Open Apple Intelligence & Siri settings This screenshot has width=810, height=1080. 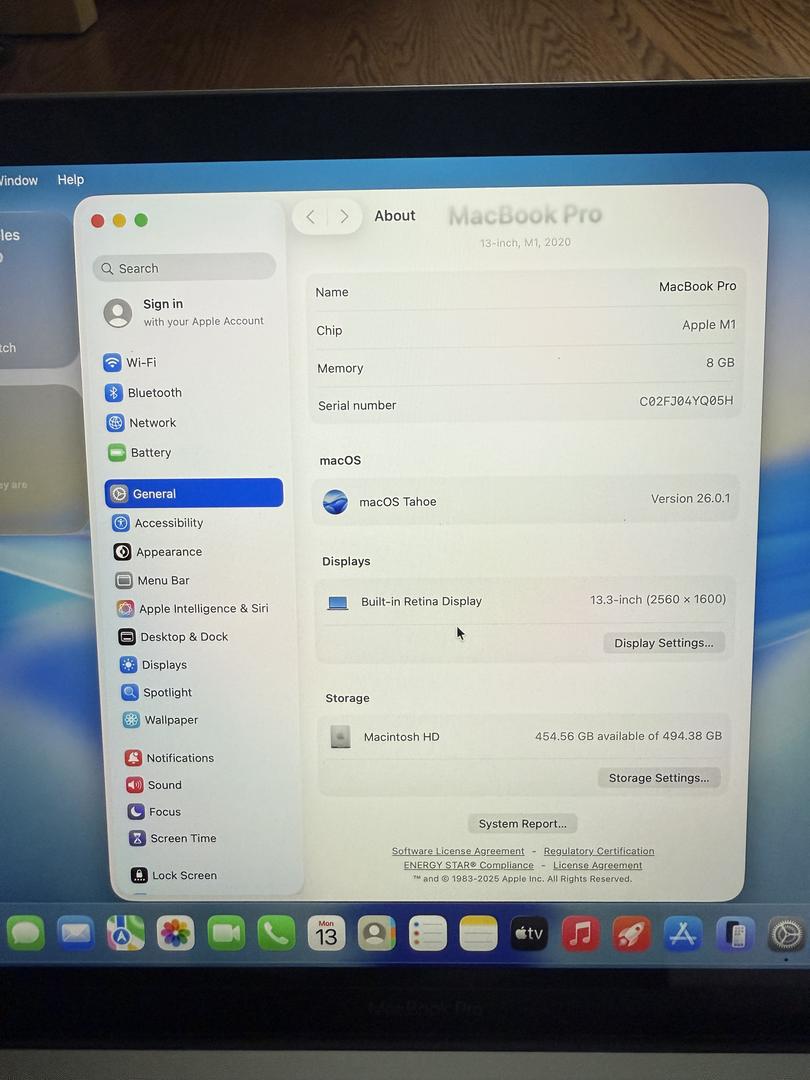[x=193, y=608]
